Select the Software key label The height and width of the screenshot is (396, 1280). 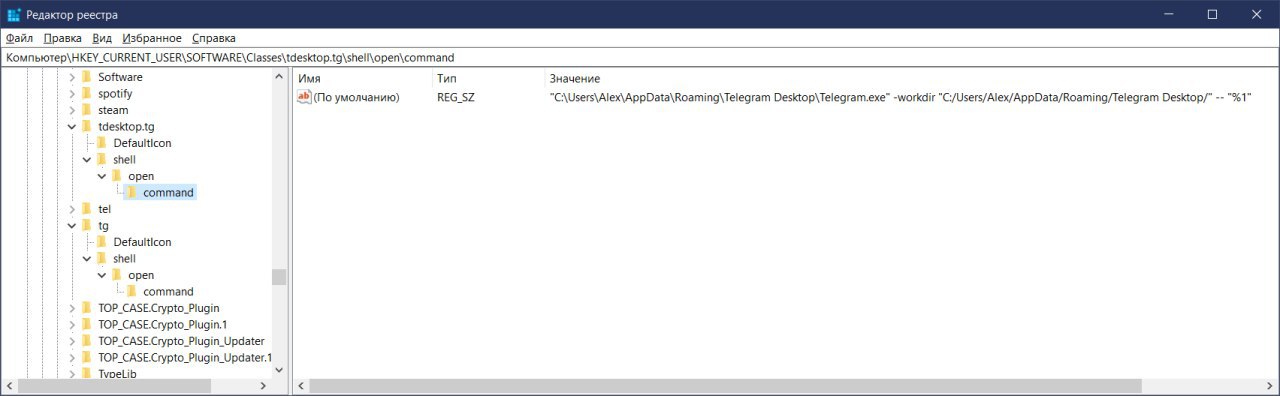120,77
